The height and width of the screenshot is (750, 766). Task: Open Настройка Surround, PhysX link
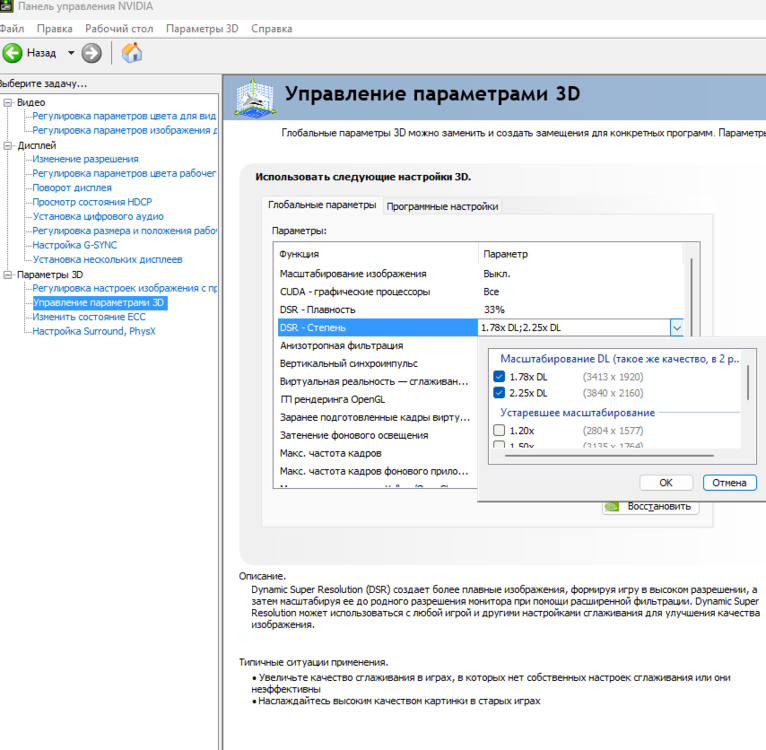tap(94, 331)
